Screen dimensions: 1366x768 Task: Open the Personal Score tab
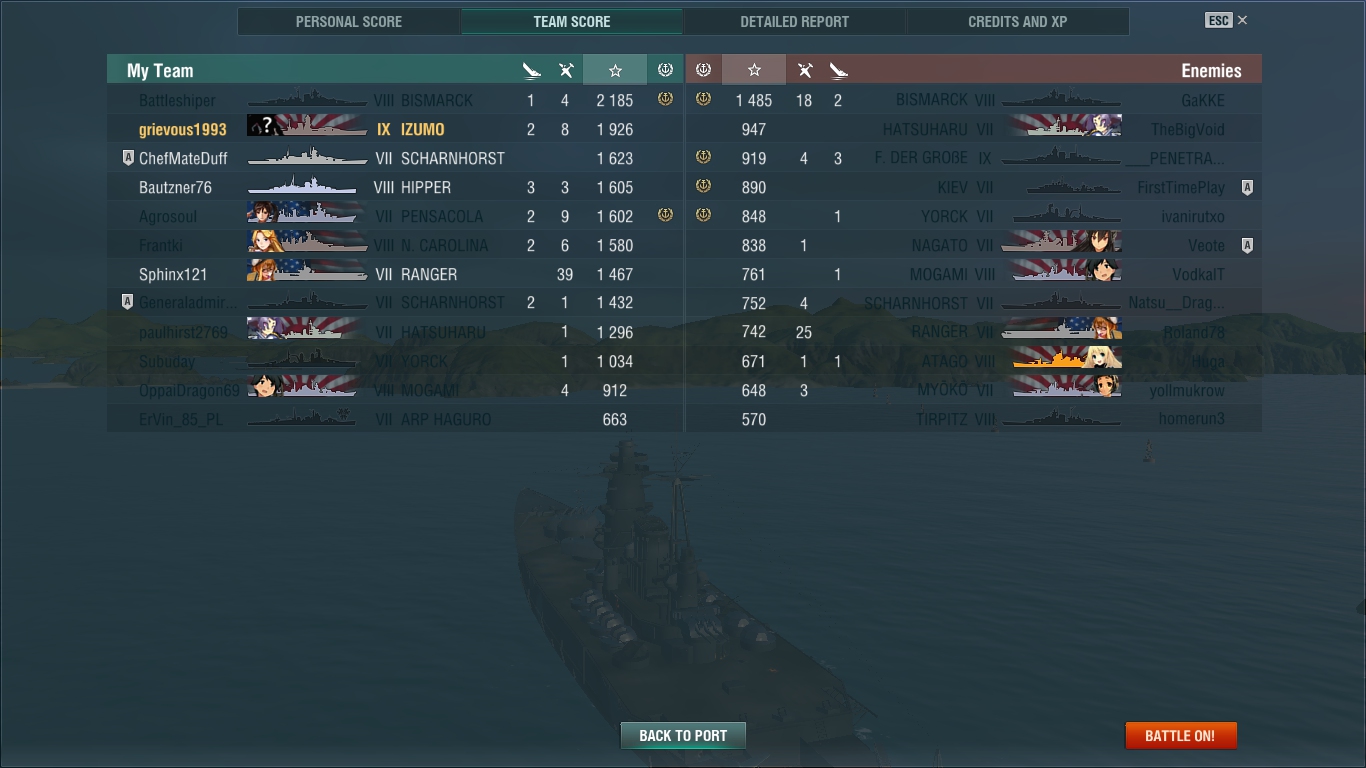click(349, 21)
